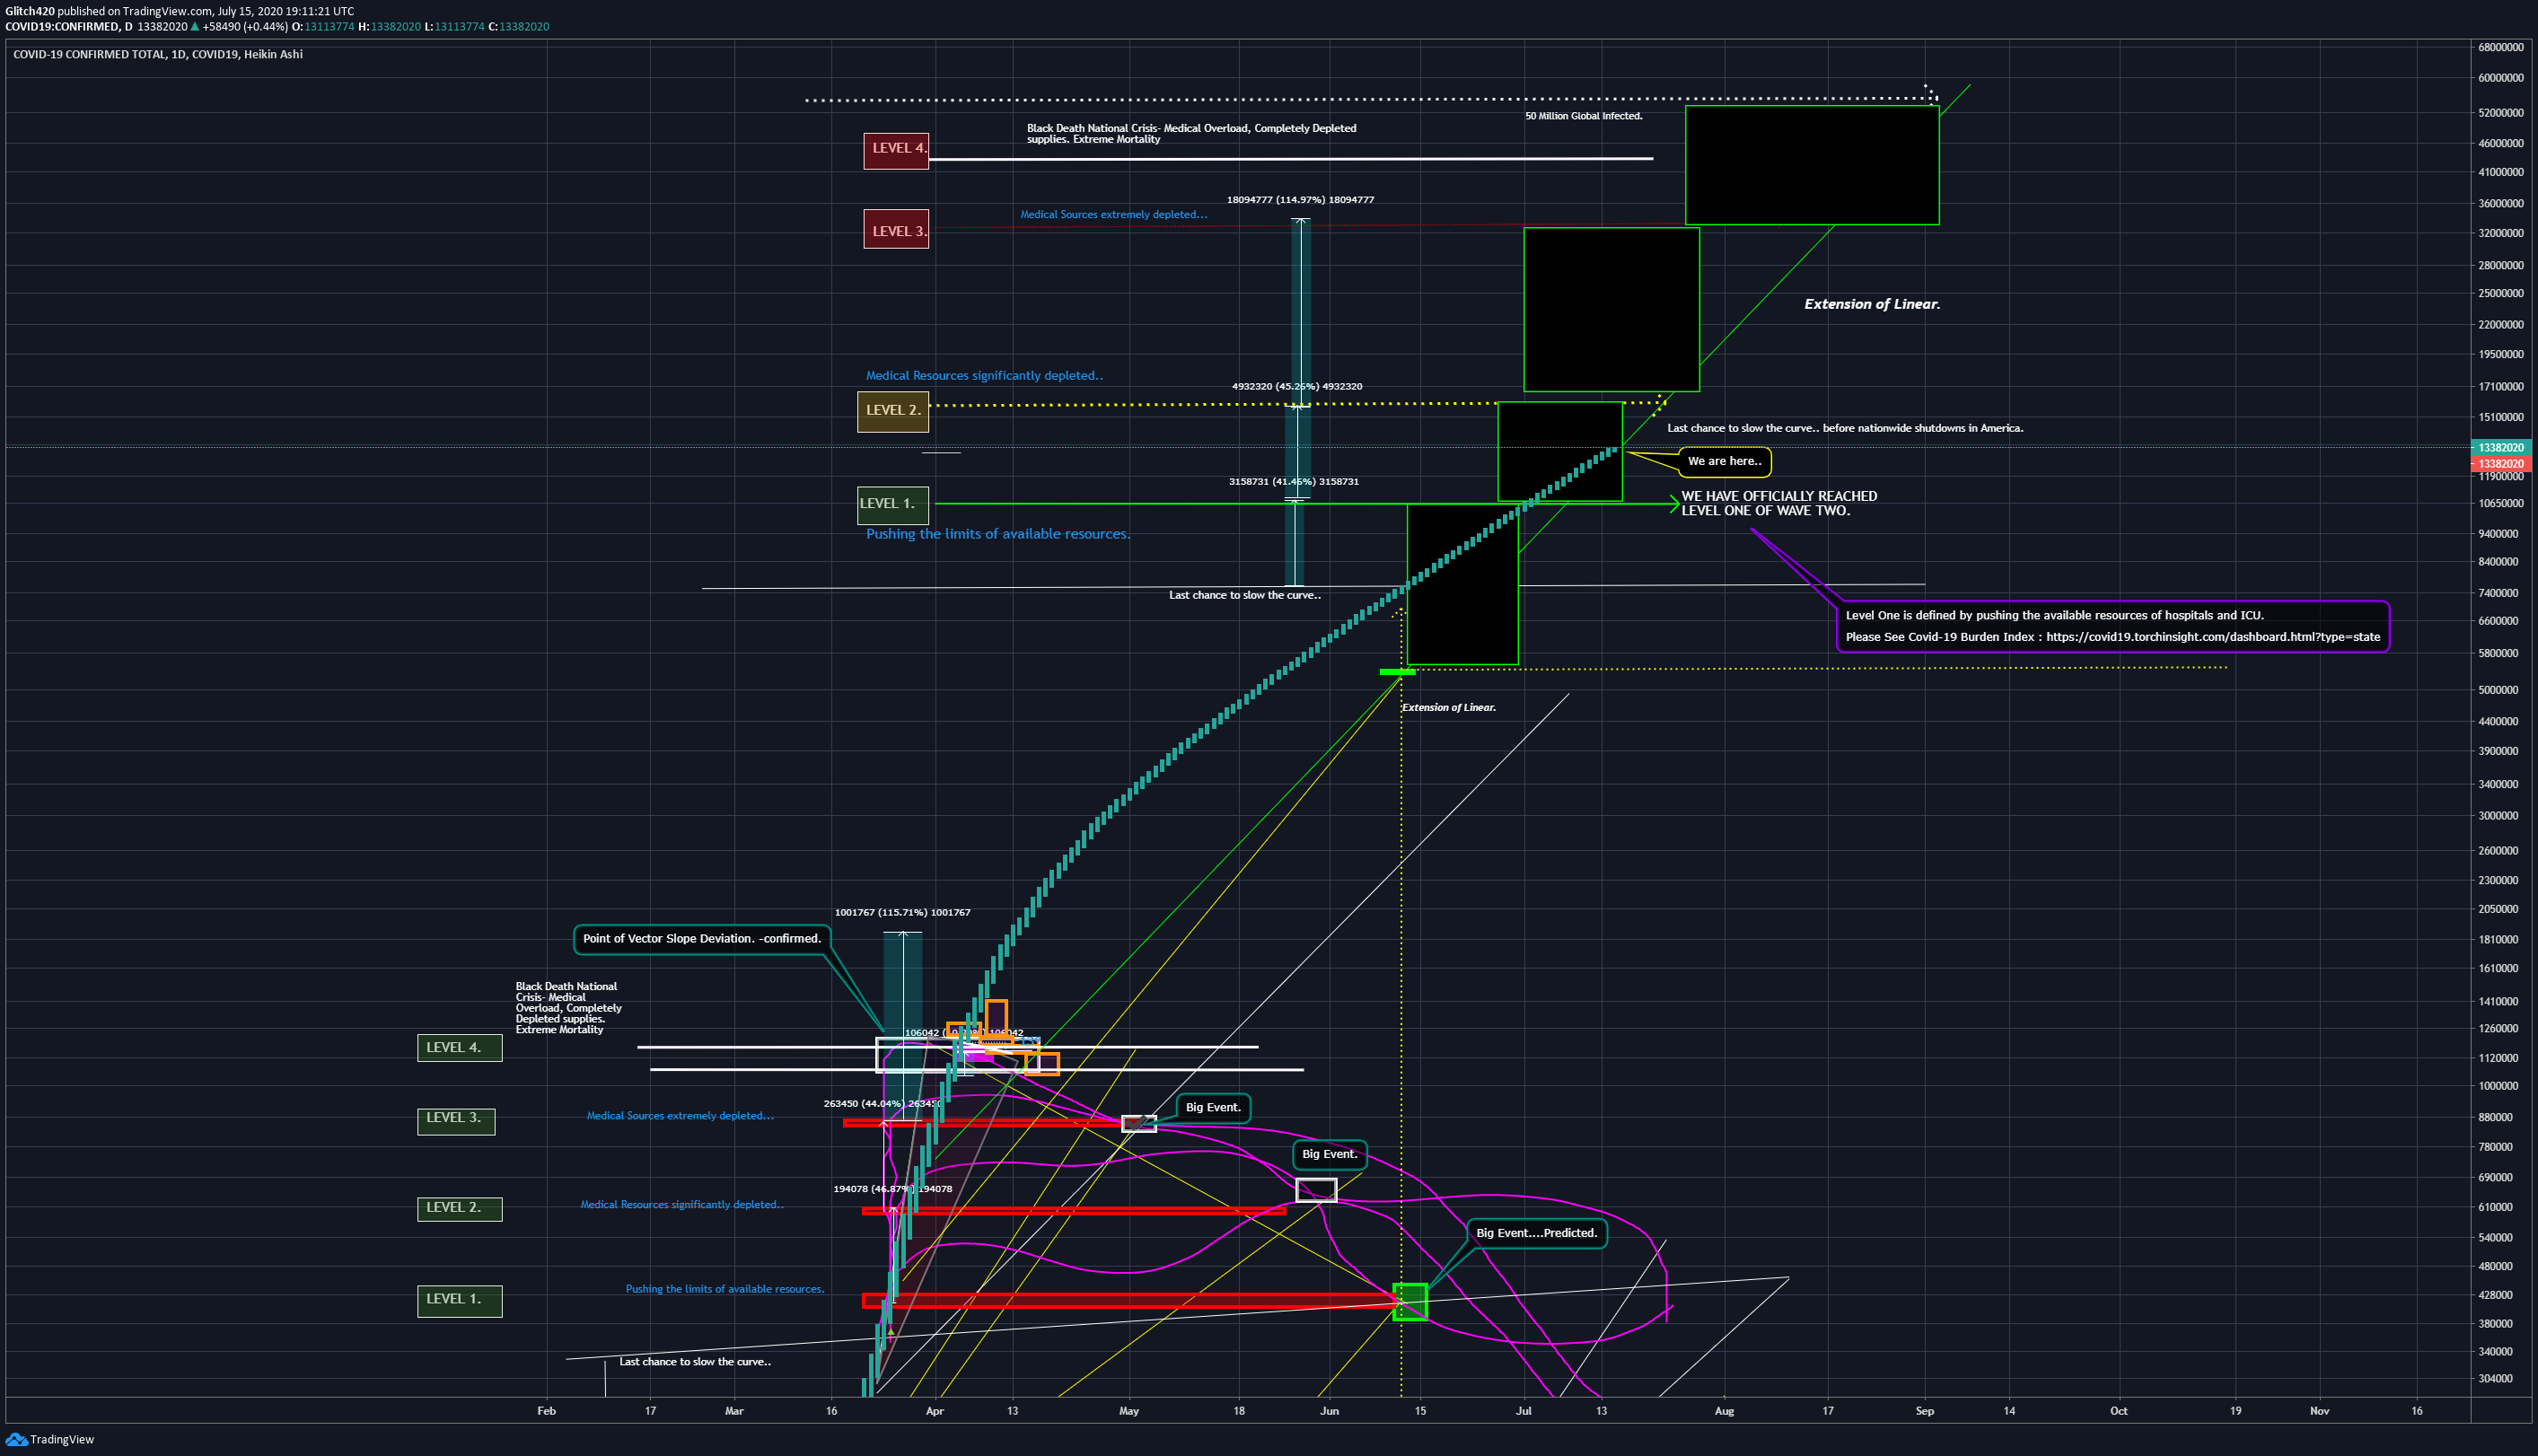Click the 10650000 price axis label
The width and height of the screenshot is (2538, 1456).
pyautogui.click(x=2501, y=503)
